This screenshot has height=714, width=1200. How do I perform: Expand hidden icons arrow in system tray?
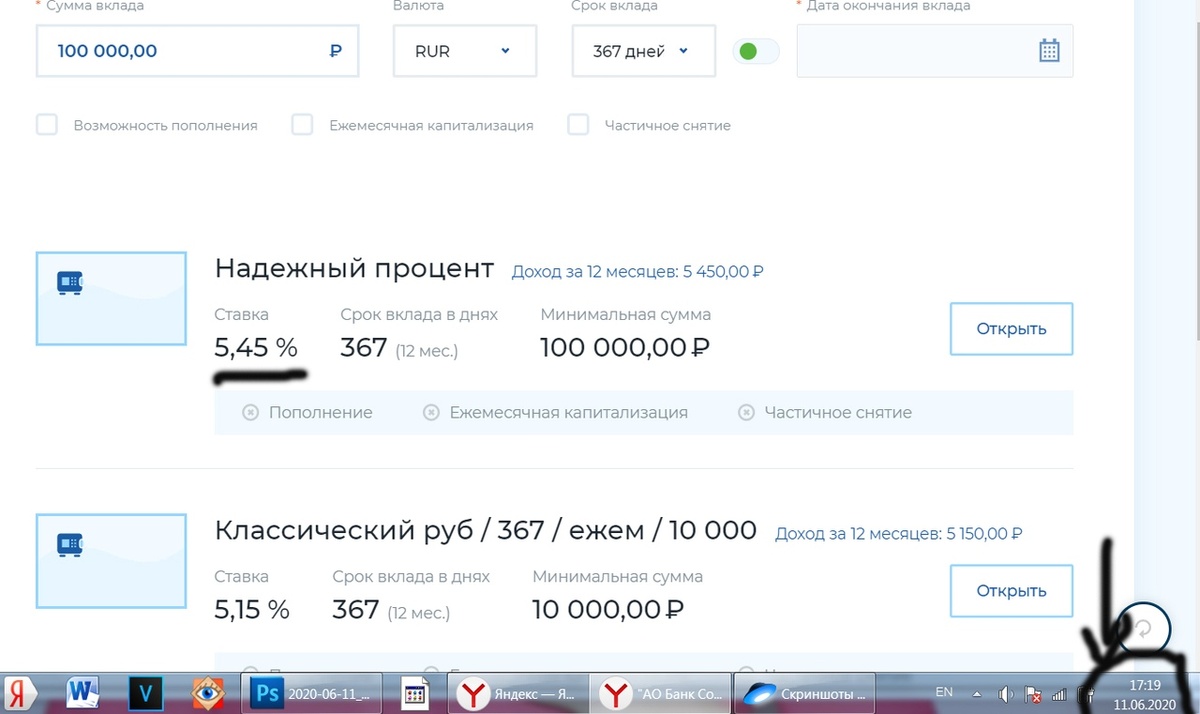(977, 693)
